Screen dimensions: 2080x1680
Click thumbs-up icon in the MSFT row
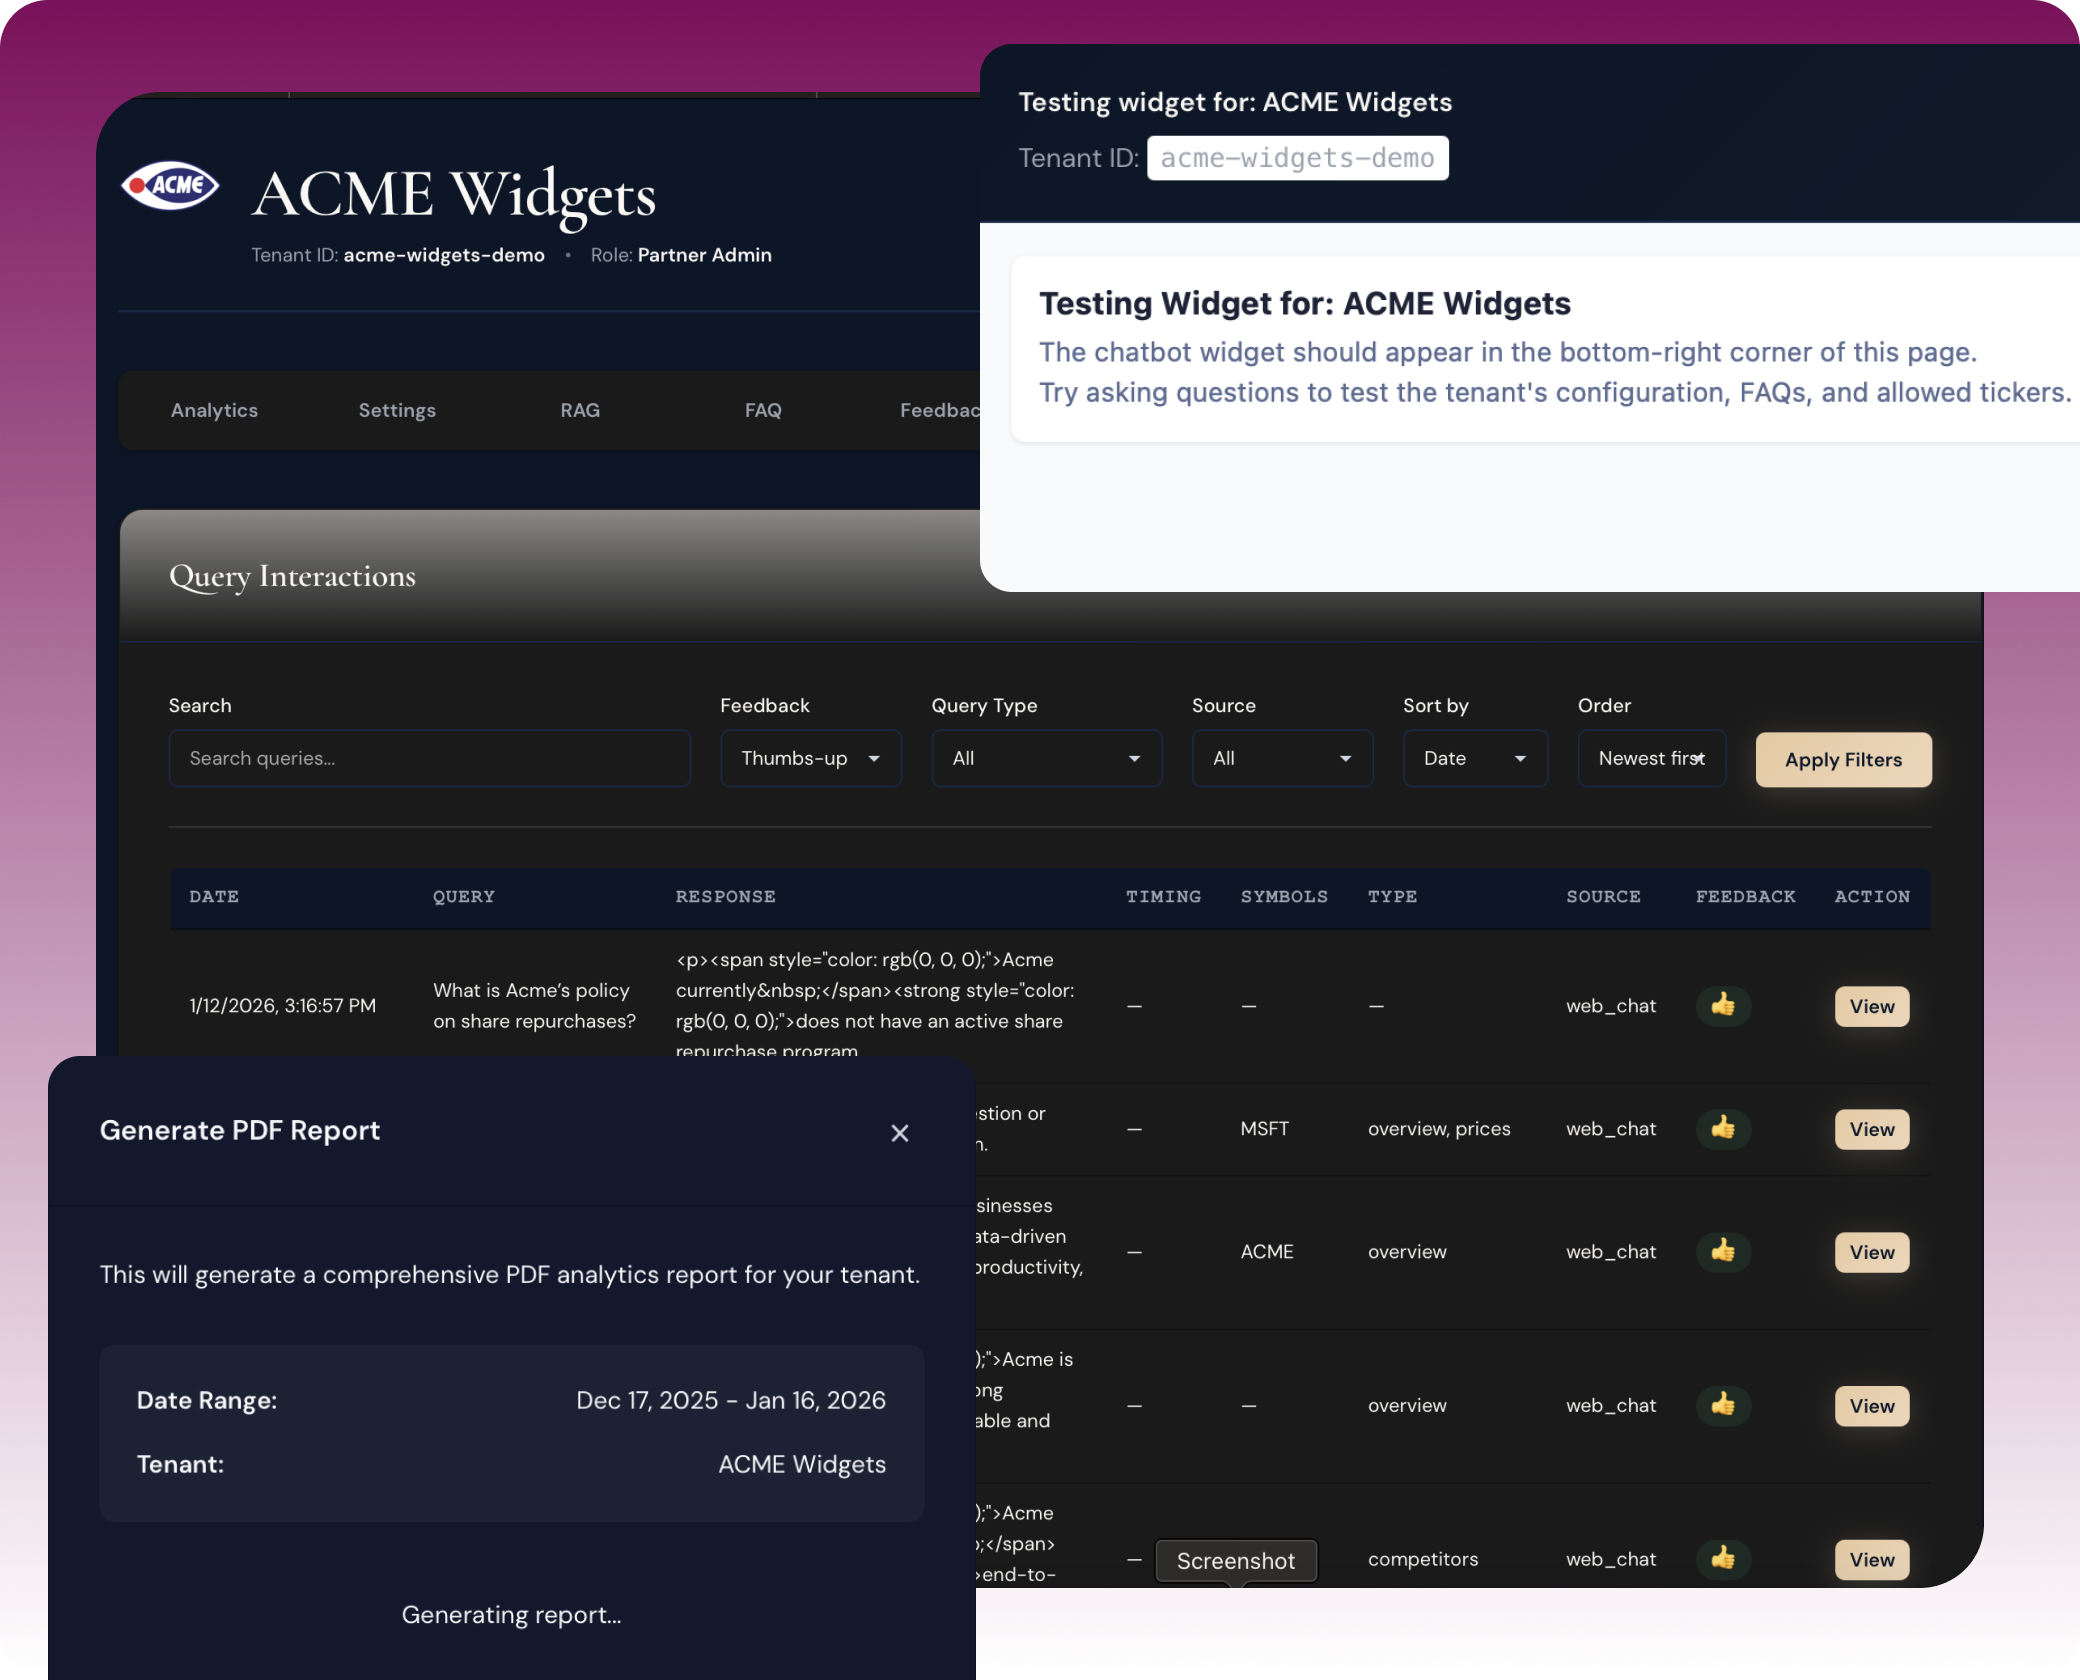click(x=1722, y=1128)
